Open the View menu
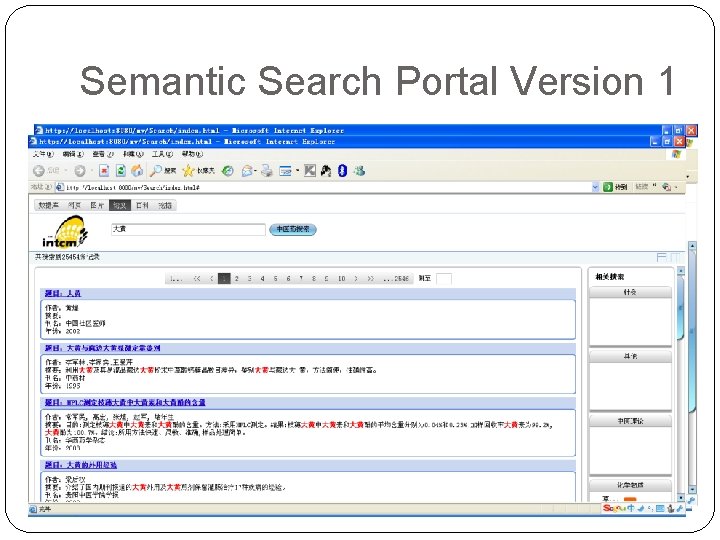This screenshot has height=540, width=720. click(103, 154)
